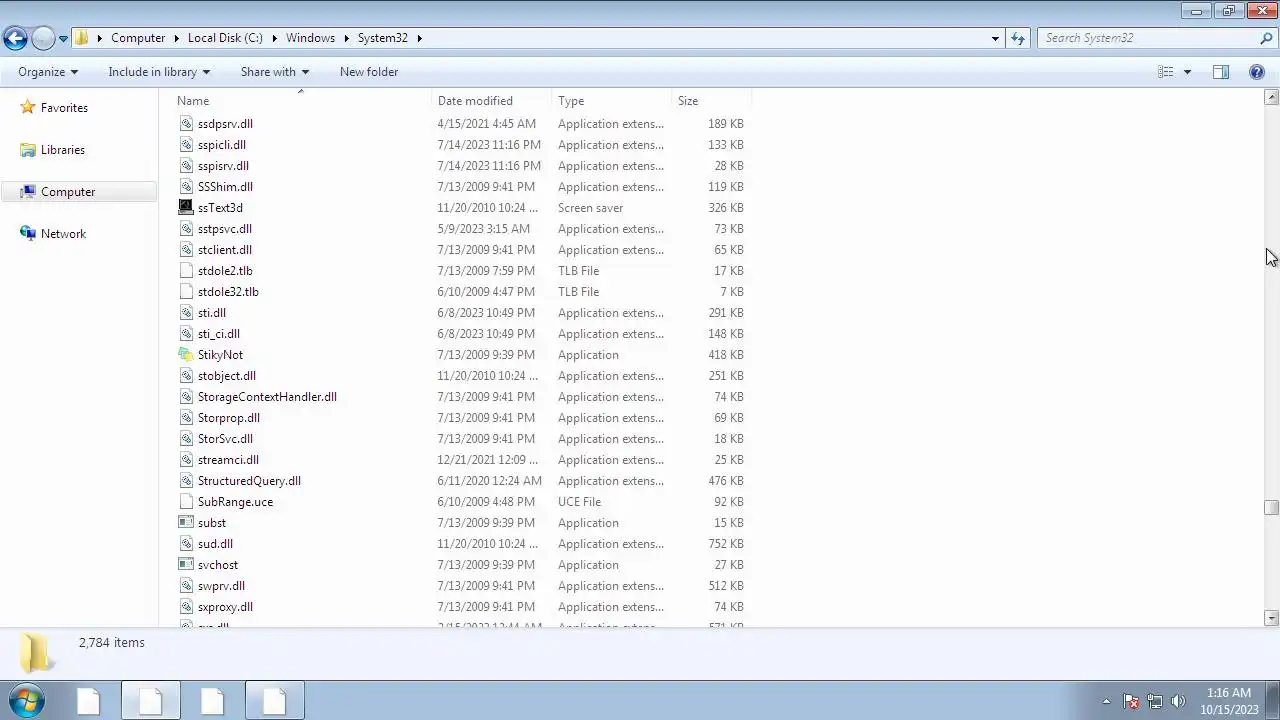
Task: Select the sxproxy.dll file name
Action: (225, 607)
